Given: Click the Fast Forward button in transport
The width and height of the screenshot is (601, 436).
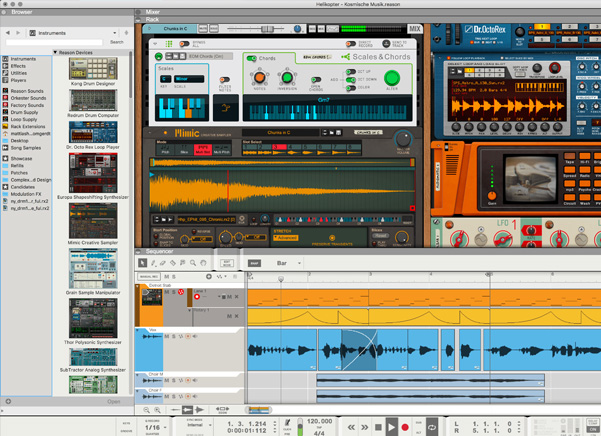Looking at the screenshot, I should click(x=365, y=427).
